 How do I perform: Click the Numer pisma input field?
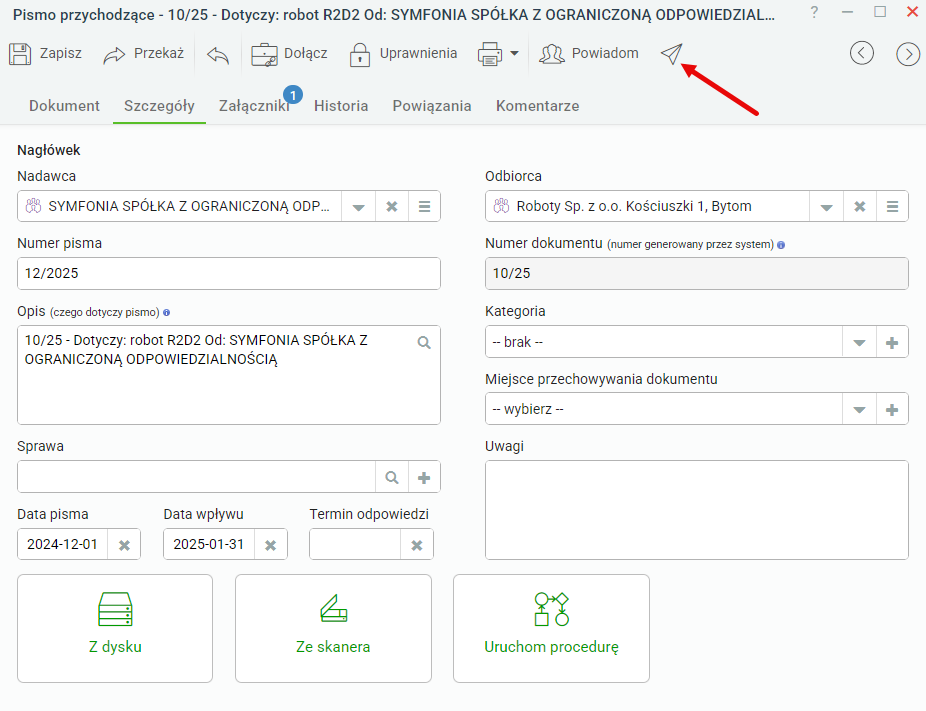click(229, 273)
